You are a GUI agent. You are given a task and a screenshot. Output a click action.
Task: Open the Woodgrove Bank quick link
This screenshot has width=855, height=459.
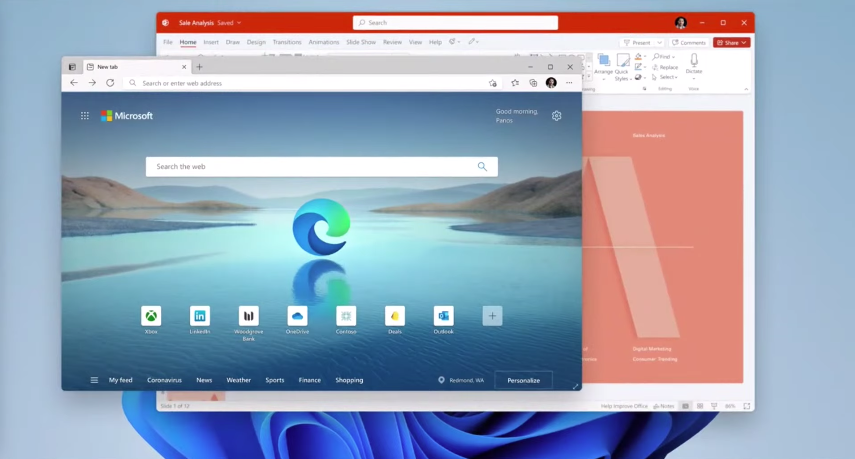(249, 316)
